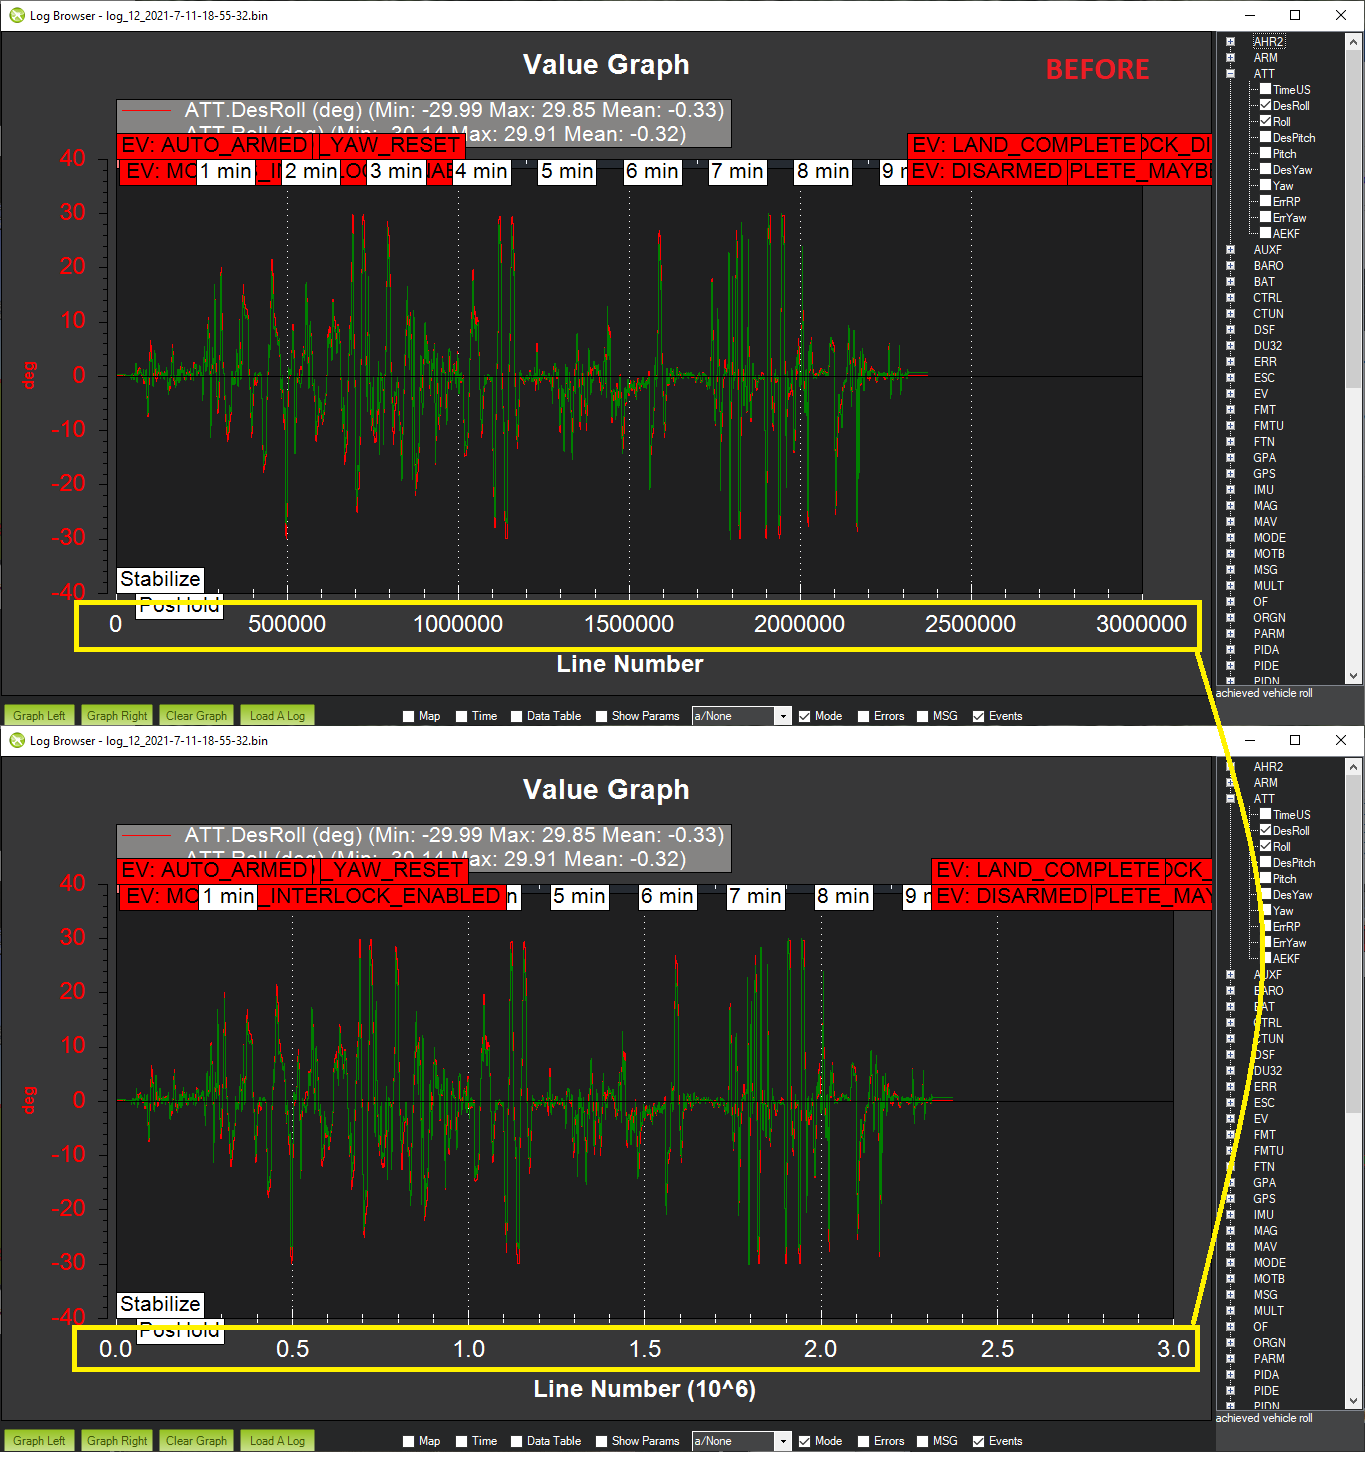The height and width of the screenshot is (1479, 1365).
Task: Select the ORGN item in the lower window tree
Action: pyautogui.click(x=1269, y=1343)
